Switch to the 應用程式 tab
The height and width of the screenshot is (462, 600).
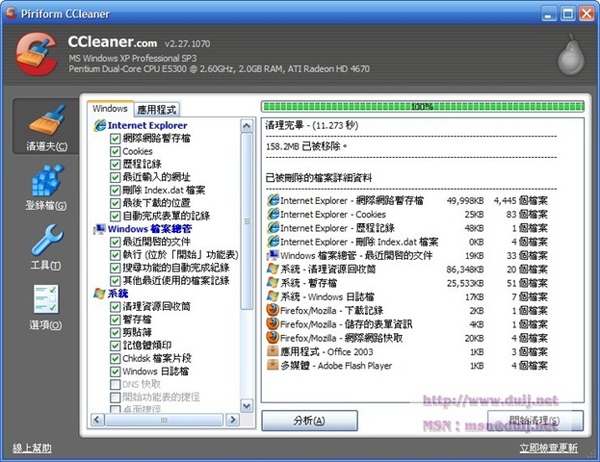click(x=157, y=110)
